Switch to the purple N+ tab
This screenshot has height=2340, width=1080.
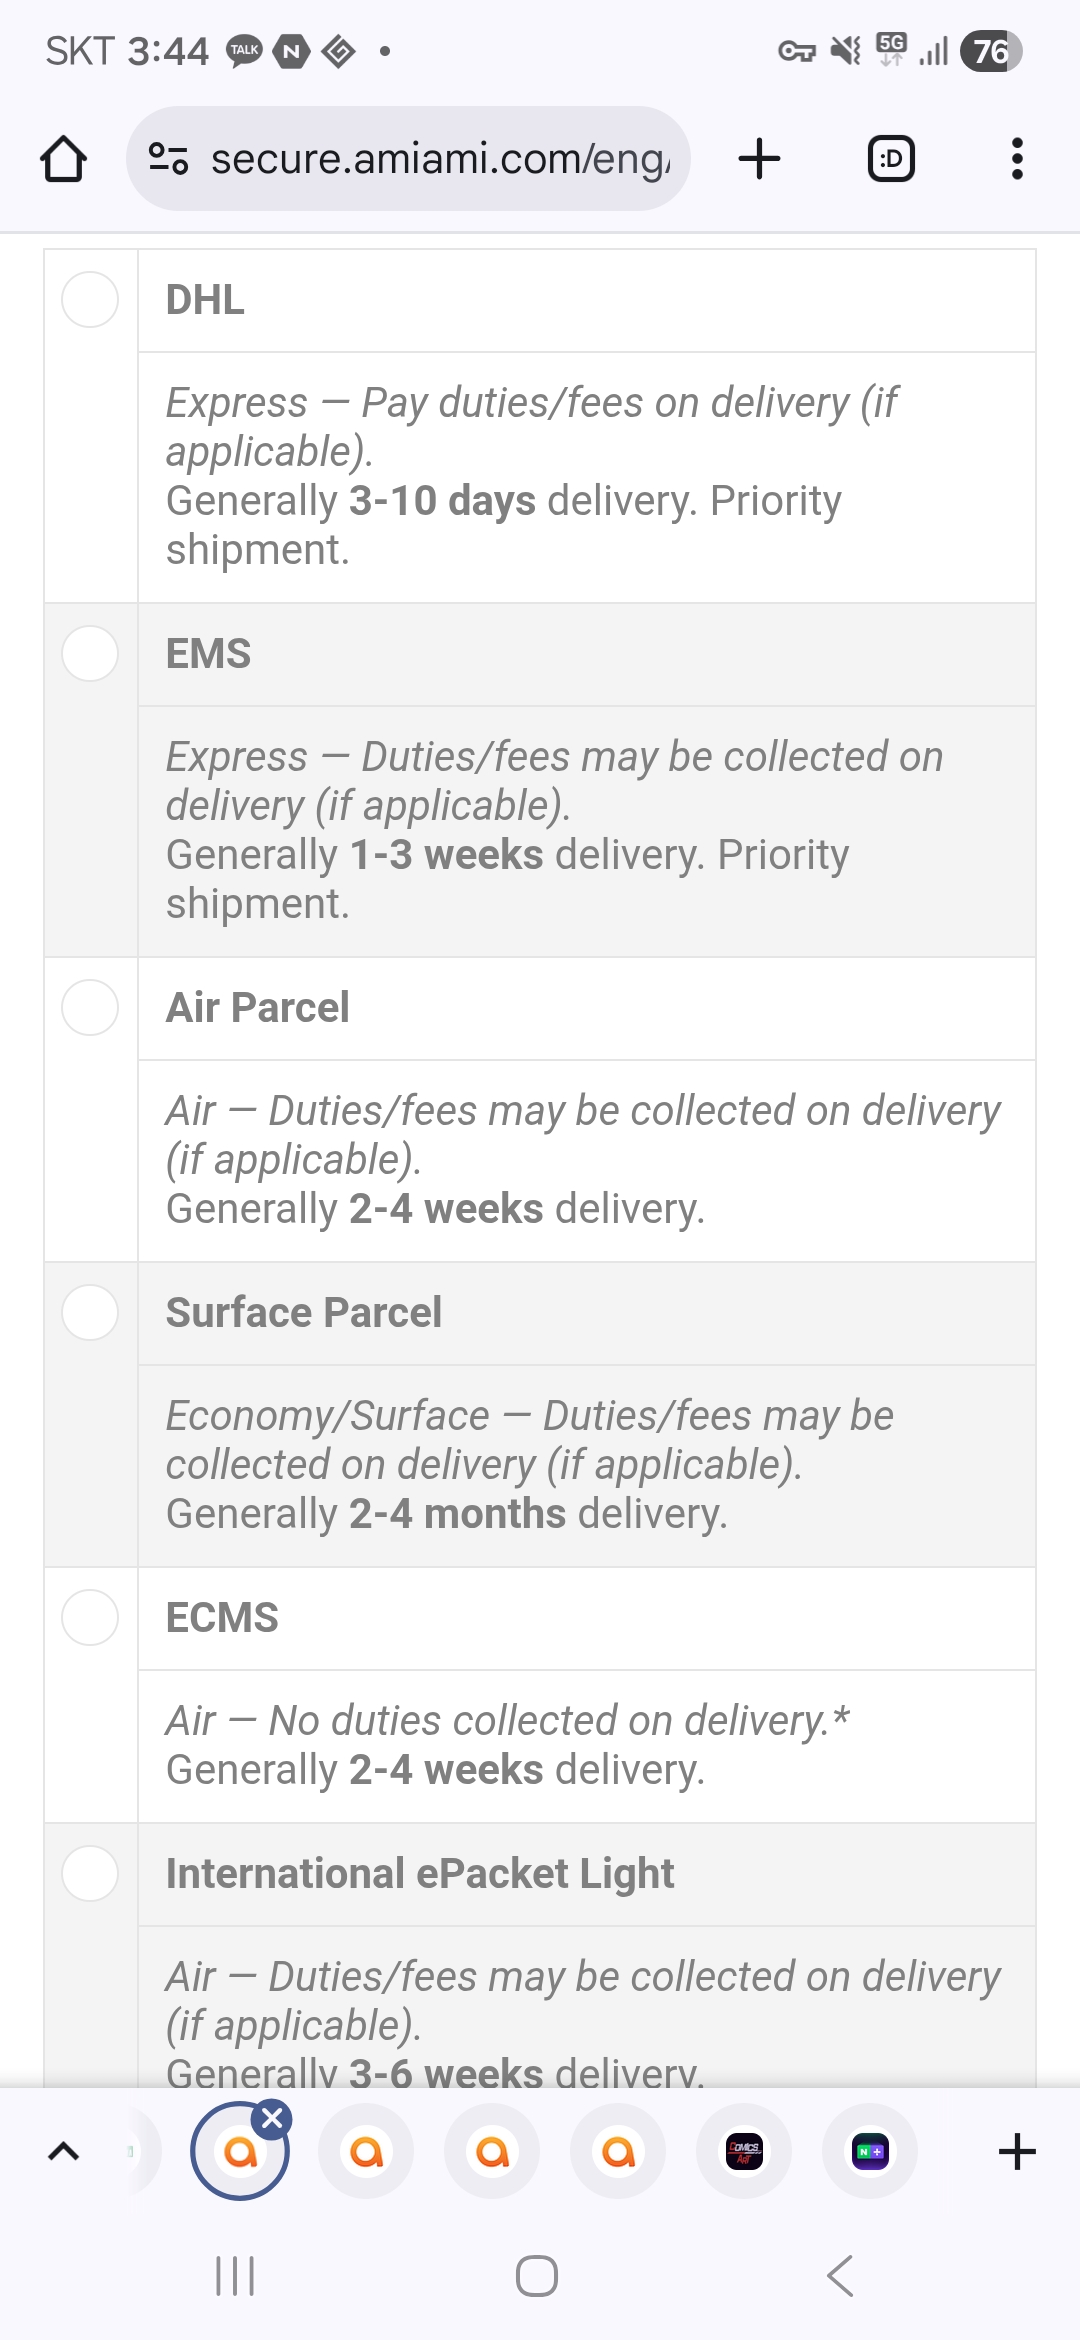[x=870, y=2151]
